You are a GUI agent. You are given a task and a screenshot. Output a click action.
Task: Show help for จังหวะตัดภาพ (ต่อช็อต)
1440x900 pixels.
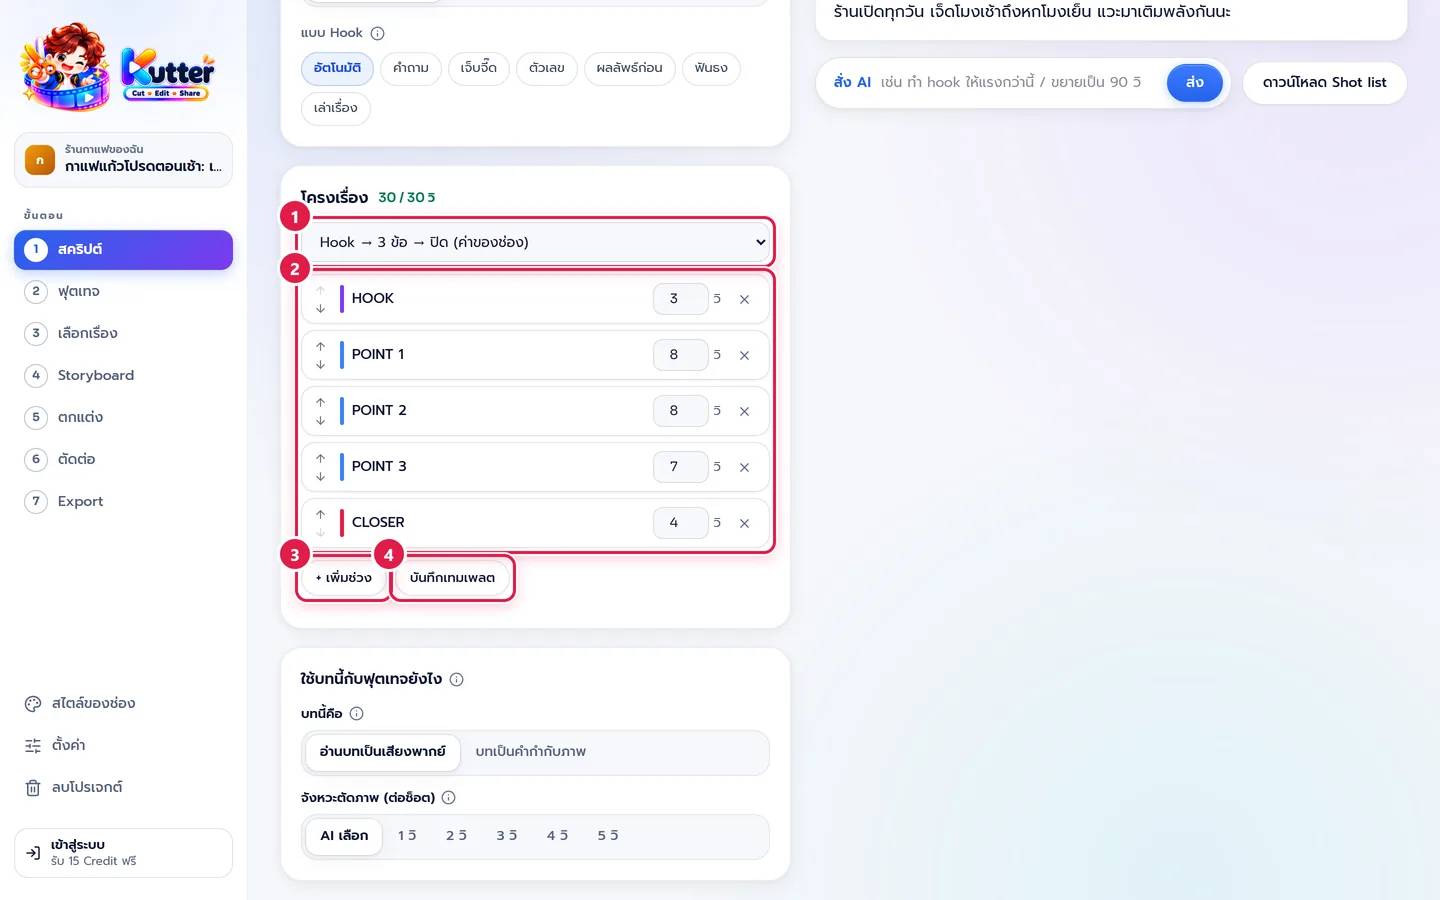(448, 797)
